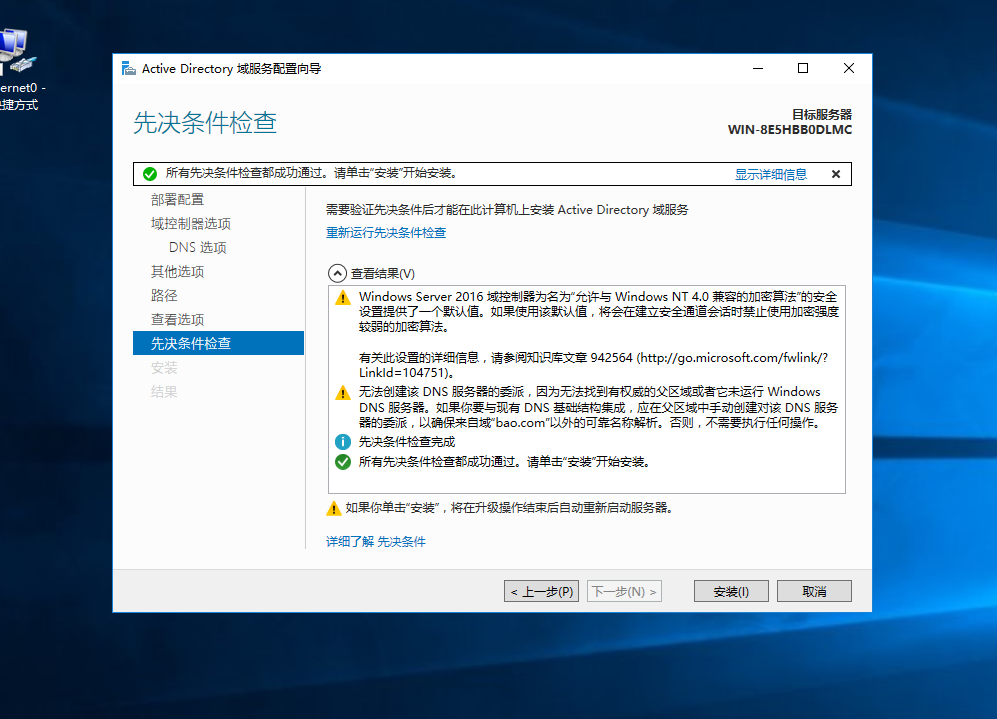Click the green success checkmark in the notification banner
The image size is (997, 719).
150,174
